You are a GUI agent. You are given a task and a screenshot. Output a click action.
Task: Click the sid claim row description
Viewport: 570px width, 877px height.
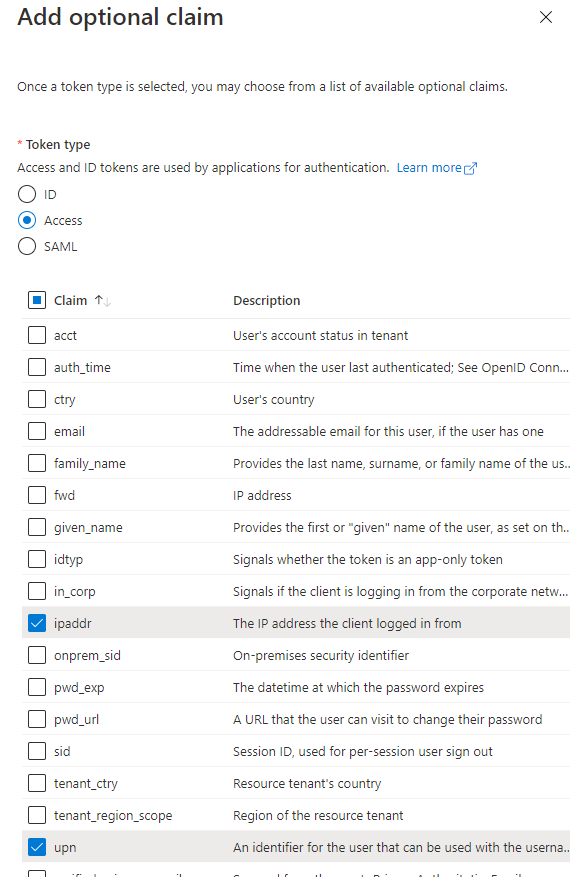[x=362, y=752]
